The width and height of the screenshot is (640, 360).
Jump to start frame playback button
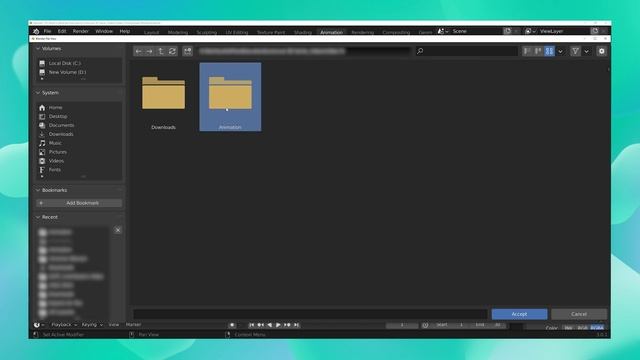[x=251, y=325]
